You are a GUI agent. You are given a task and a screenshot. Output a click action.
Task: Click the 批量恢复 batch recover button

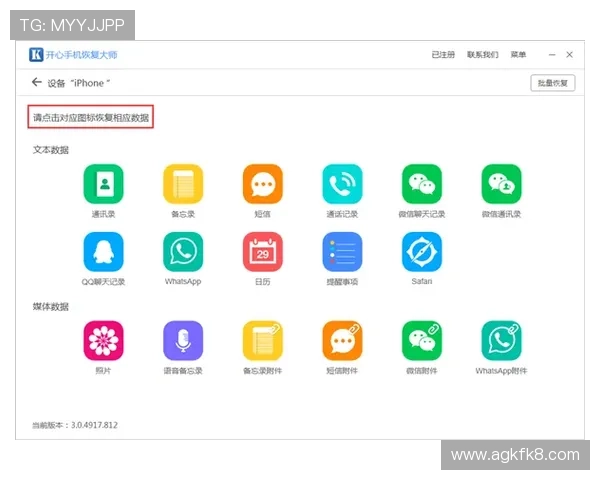[x=553, y=83]
